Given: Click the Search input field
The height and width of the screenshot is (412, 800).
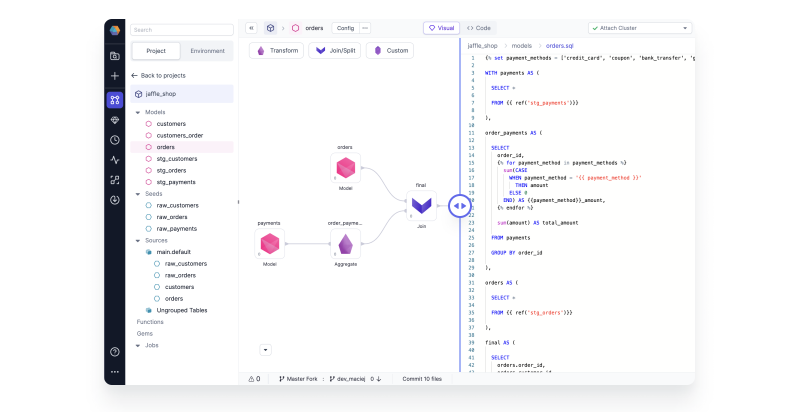Looking at the screenshot, I should pos(180,30).
